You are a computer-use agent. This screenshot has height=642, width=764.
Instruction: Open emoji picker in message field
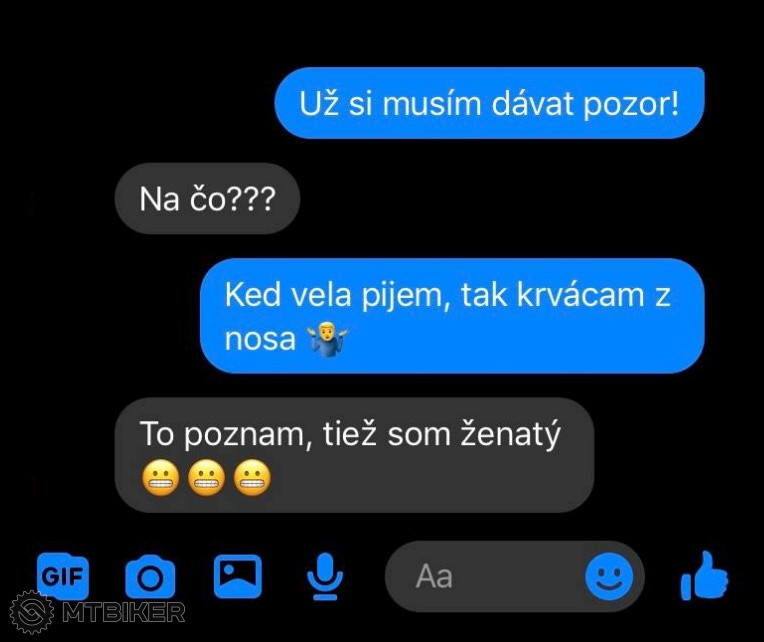609,577
